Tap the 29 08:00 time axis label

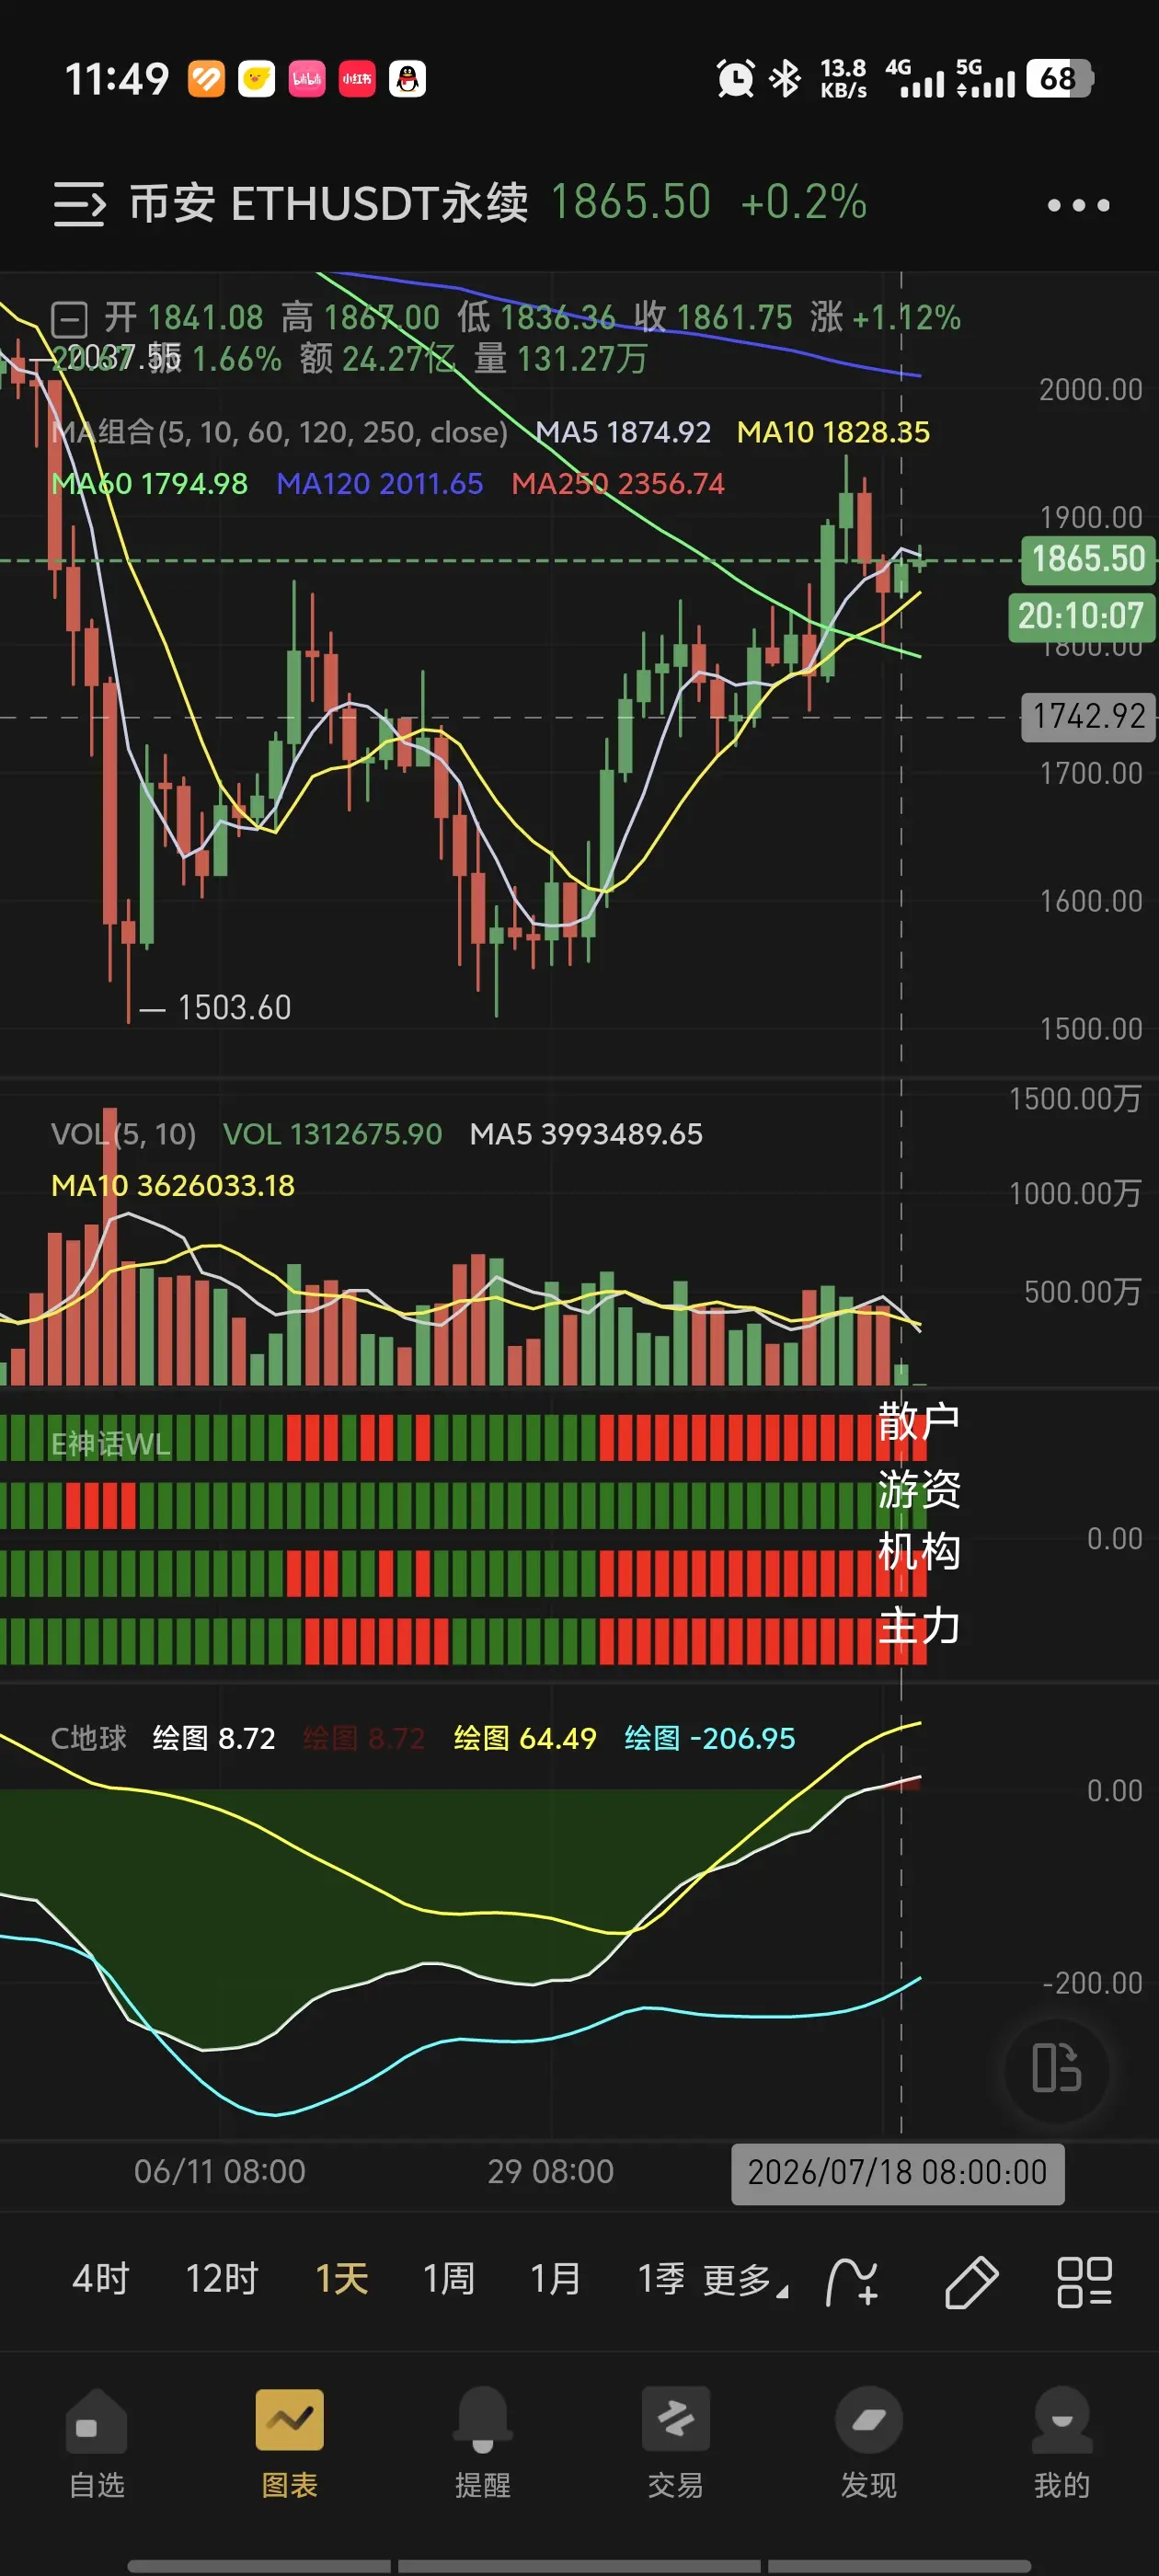[x=551, y=2172]
